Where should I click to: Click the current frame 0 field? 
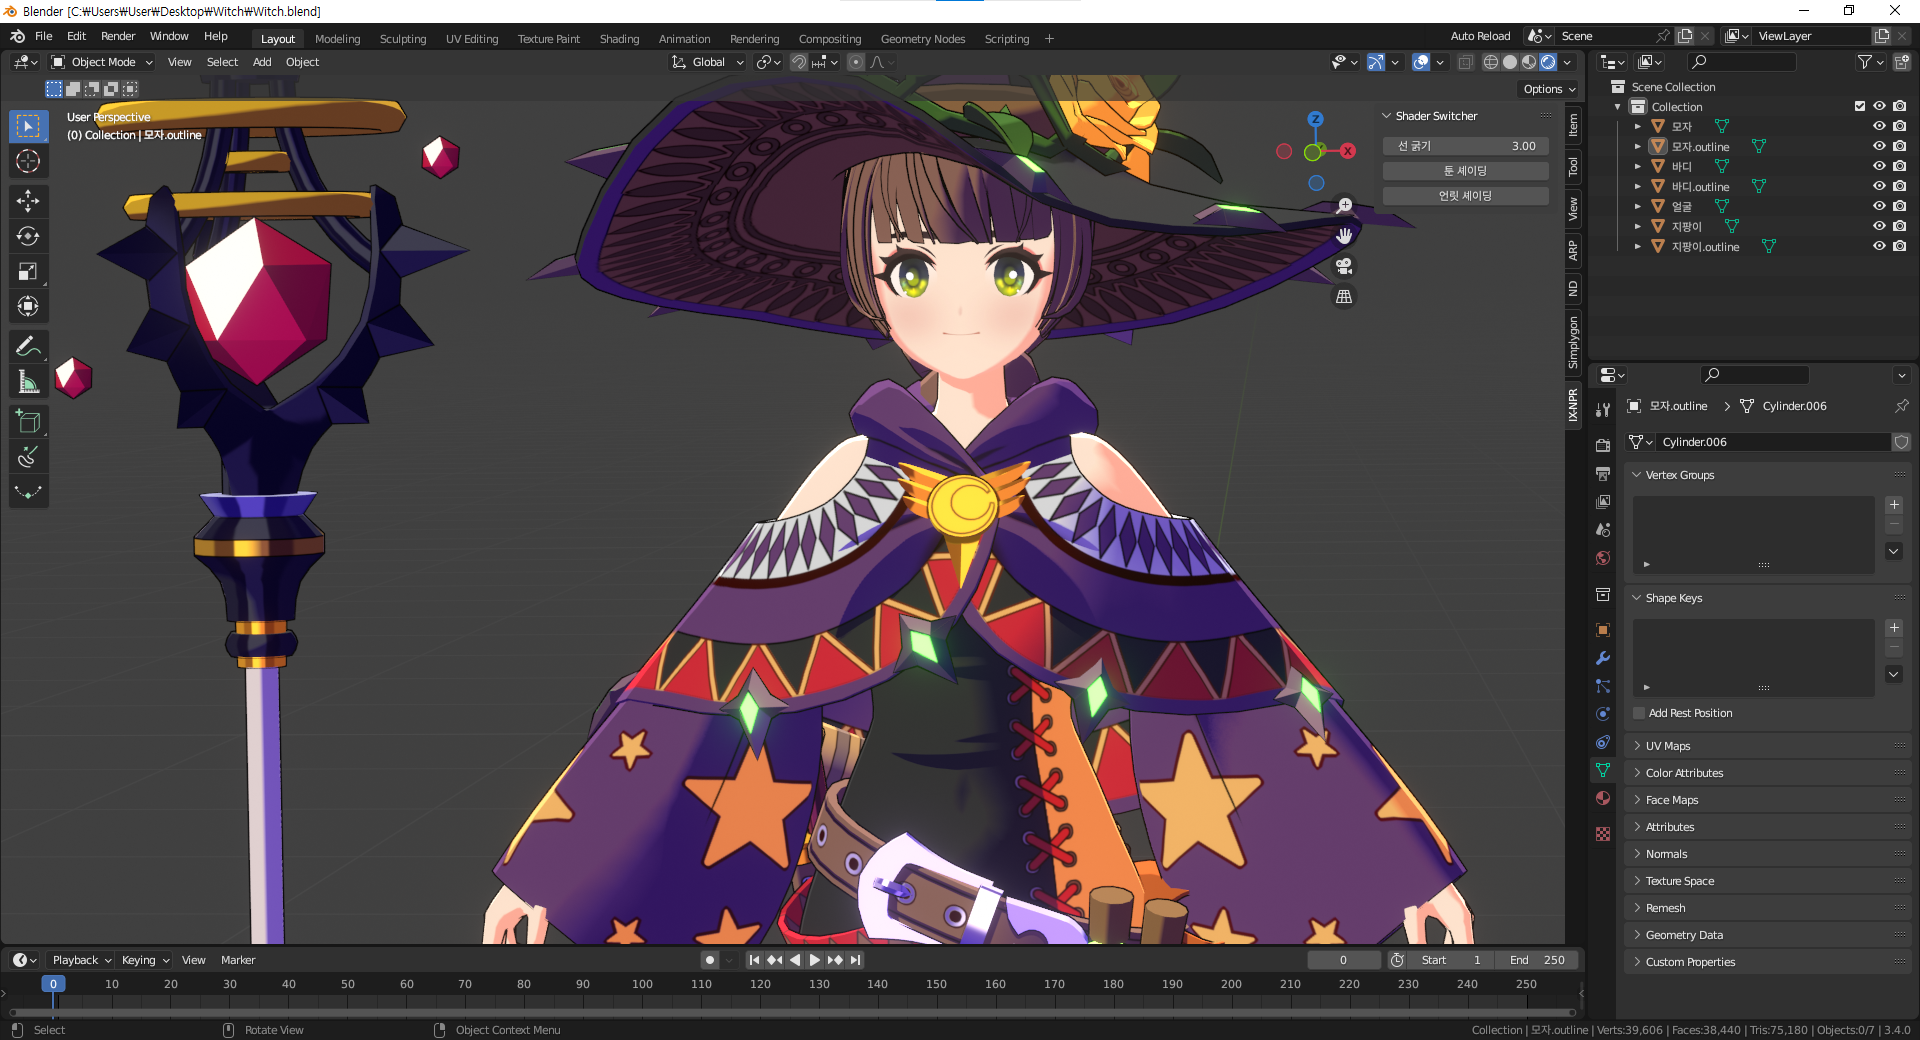pos(1343,960)
